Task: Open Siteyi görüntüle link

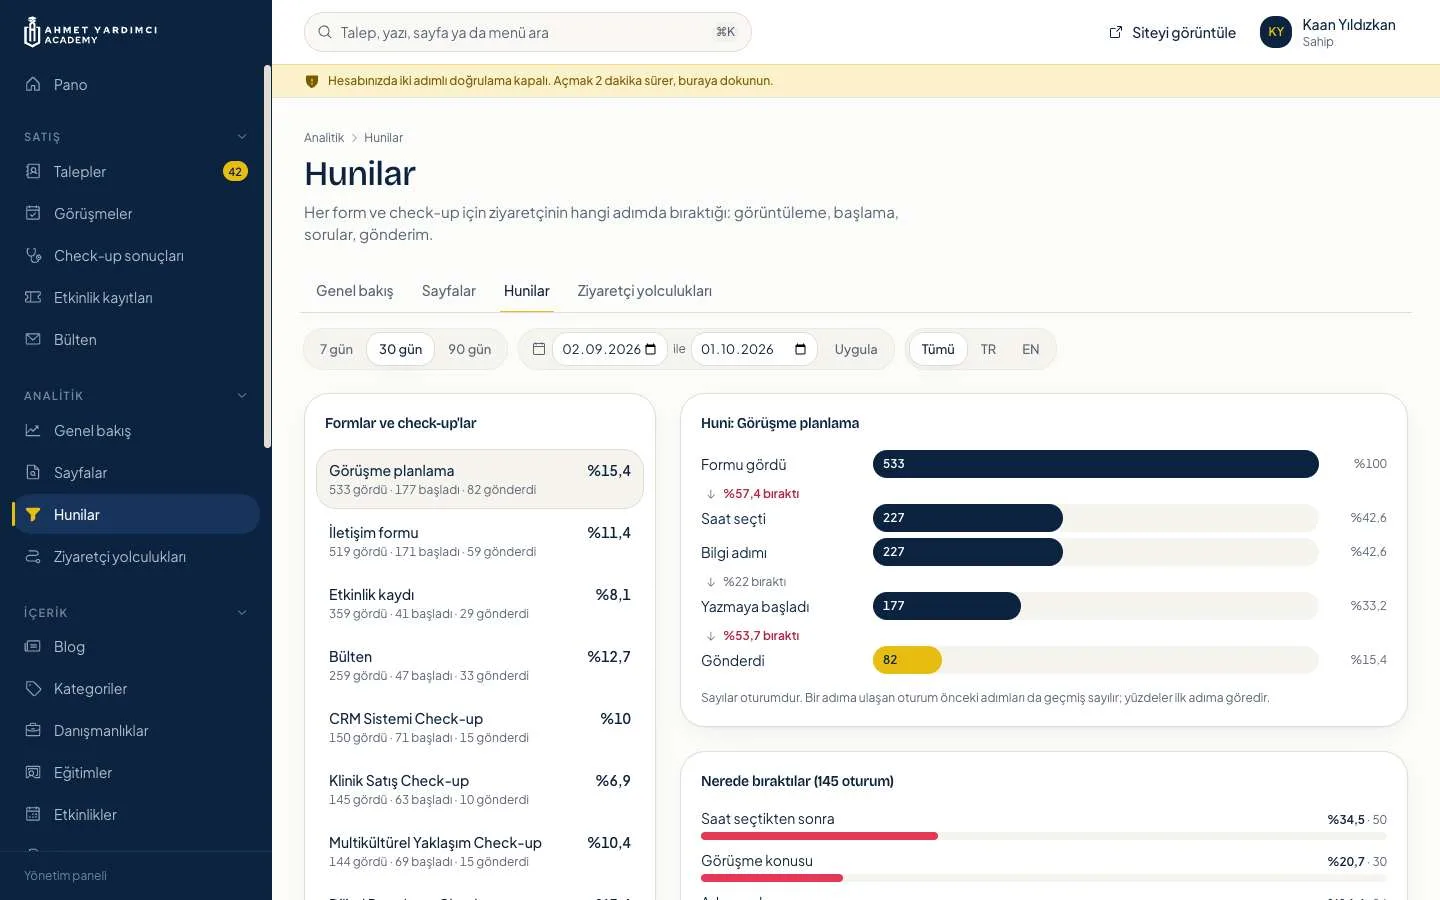Action: coord(1172,33)
